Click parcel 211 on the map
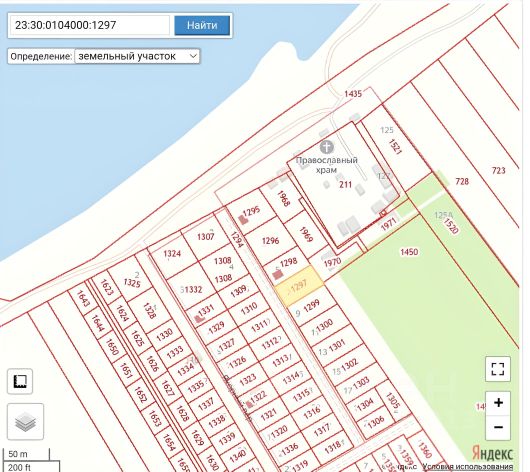 pyautogui.click(x=345, y=184)
